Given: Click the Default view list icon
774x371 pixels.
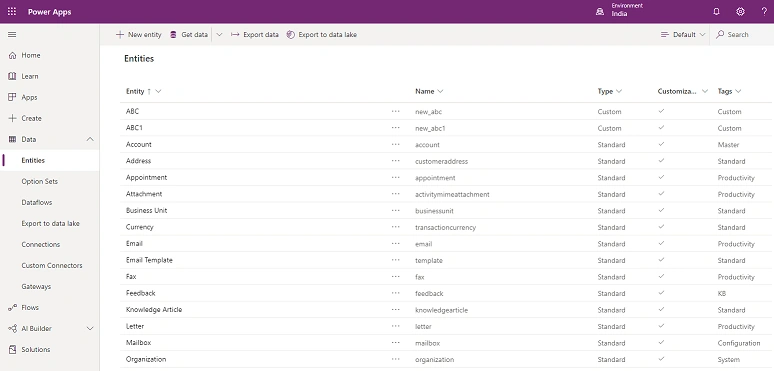Looking at the screenshot, I should coord(665,35).
